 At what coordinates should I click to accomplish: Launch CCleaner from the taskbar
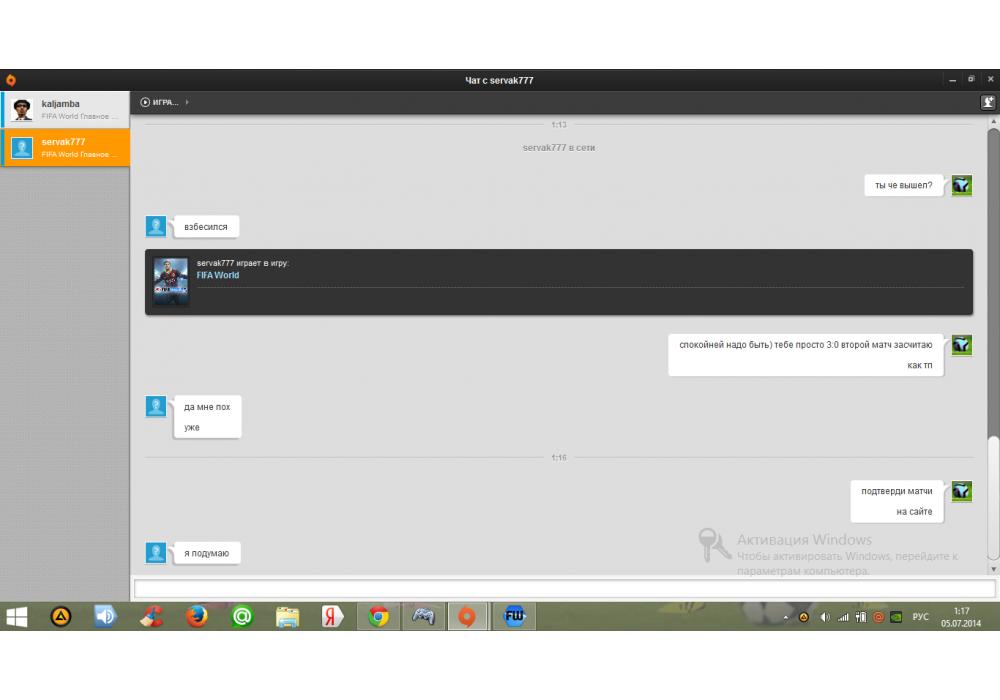[x=152, y=616]
